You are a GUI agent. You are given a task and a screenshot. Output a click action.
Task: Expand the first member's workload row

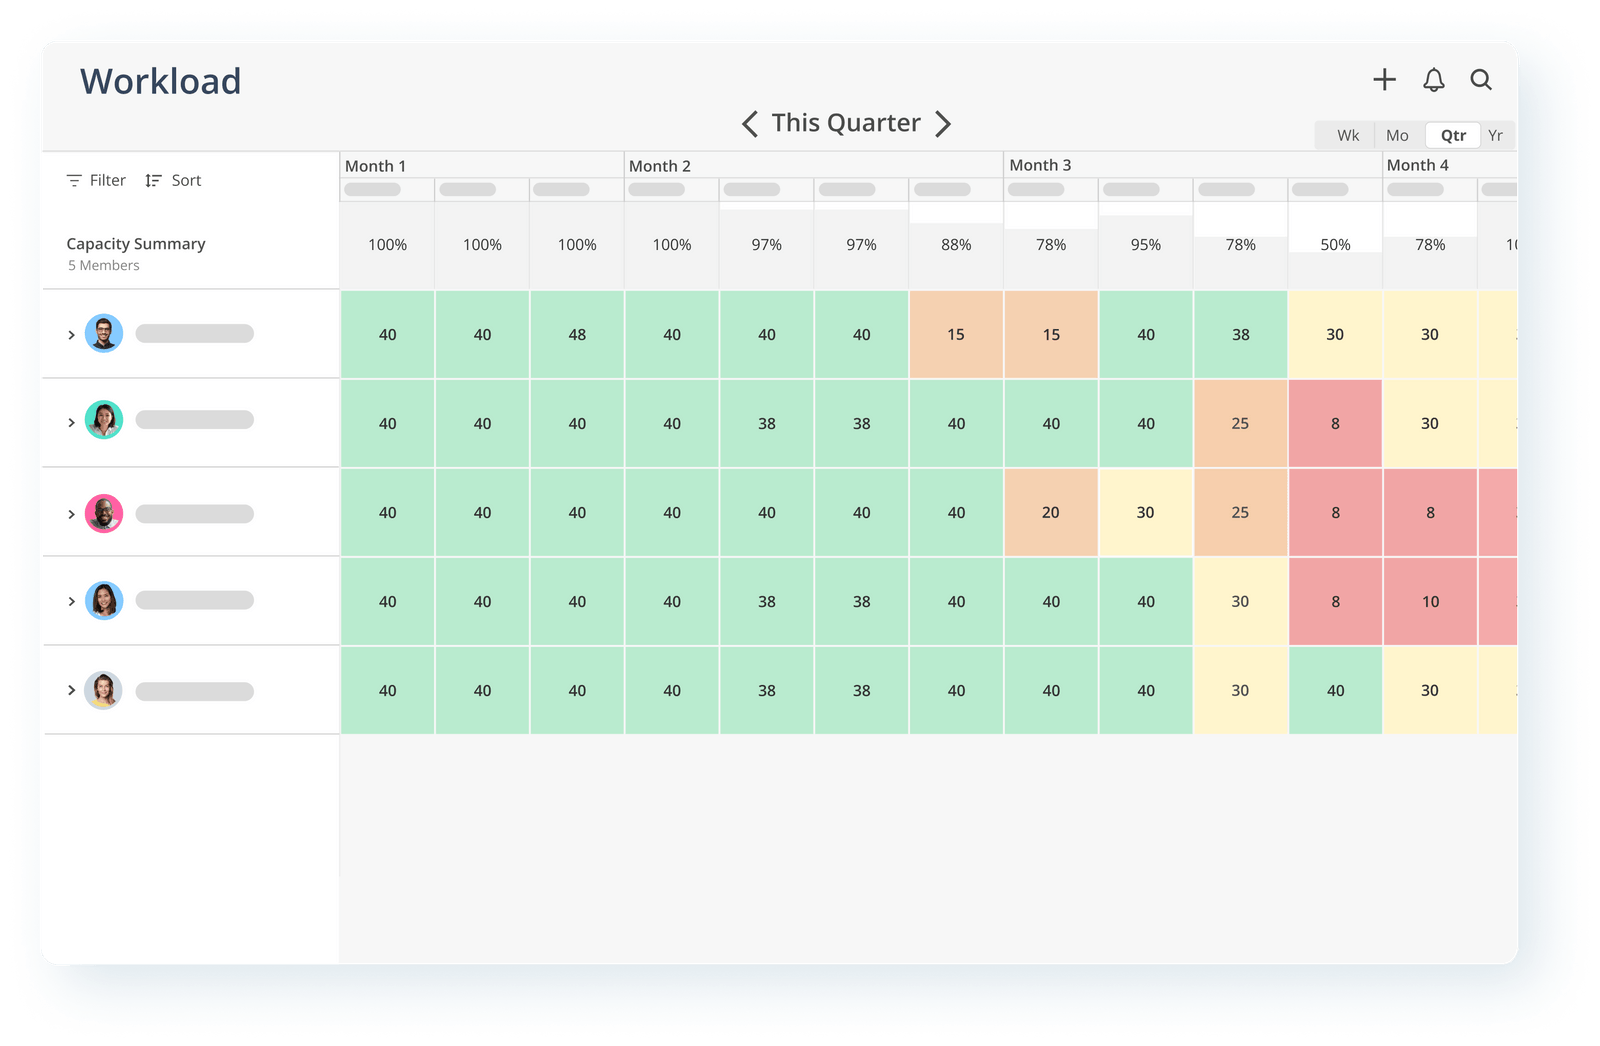71,333
